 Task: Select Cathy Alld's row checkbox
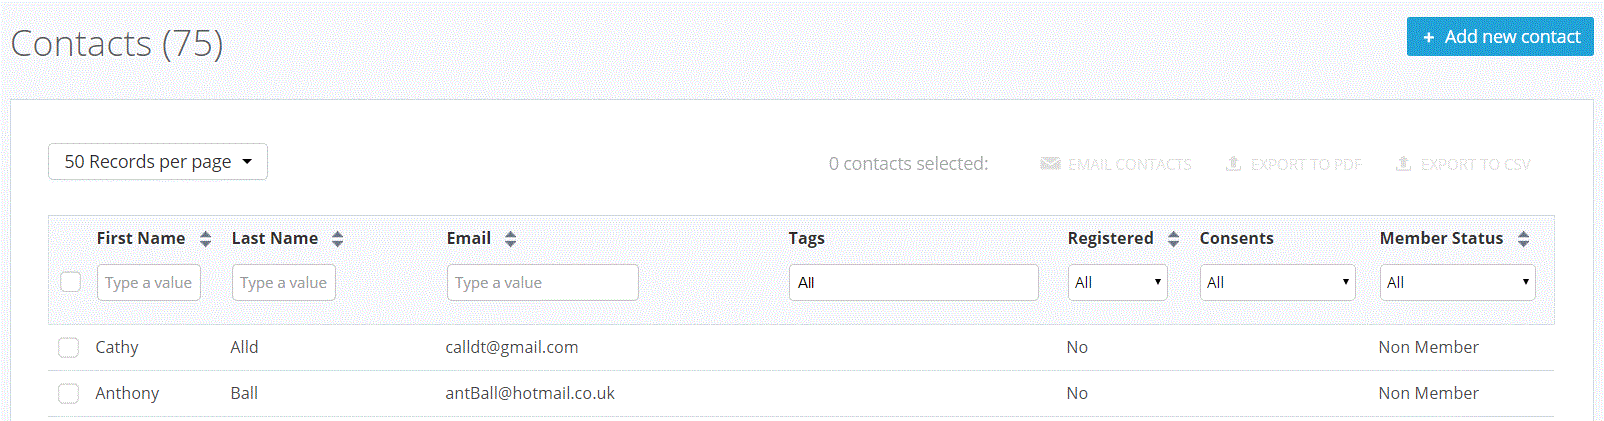coord(68,347)
